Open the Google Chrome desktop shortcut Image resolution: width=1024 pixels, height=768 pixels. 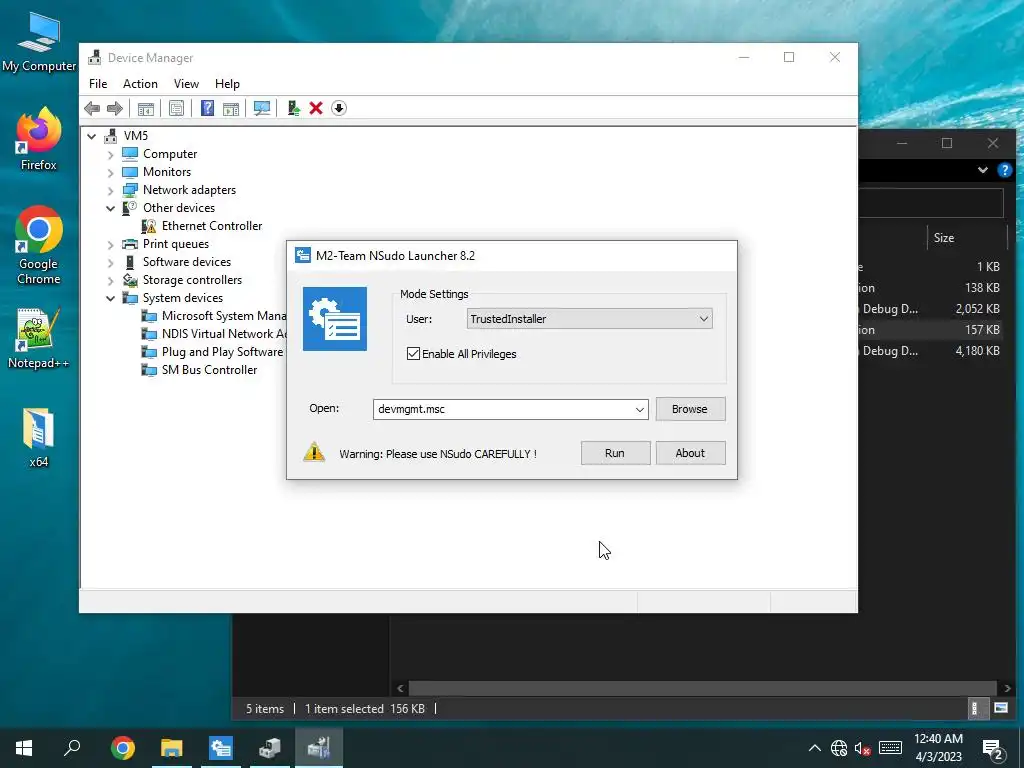pos(39,246)
